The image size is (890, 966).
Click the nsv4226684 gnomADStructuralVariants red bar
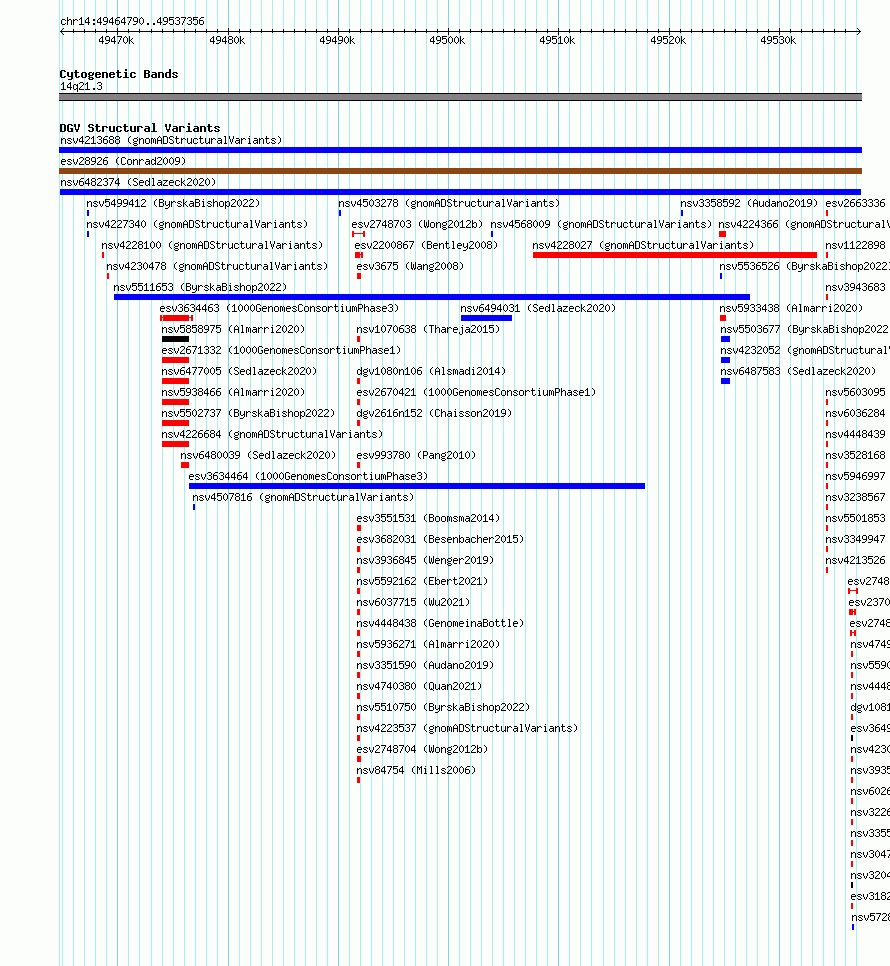coord(176,444)
